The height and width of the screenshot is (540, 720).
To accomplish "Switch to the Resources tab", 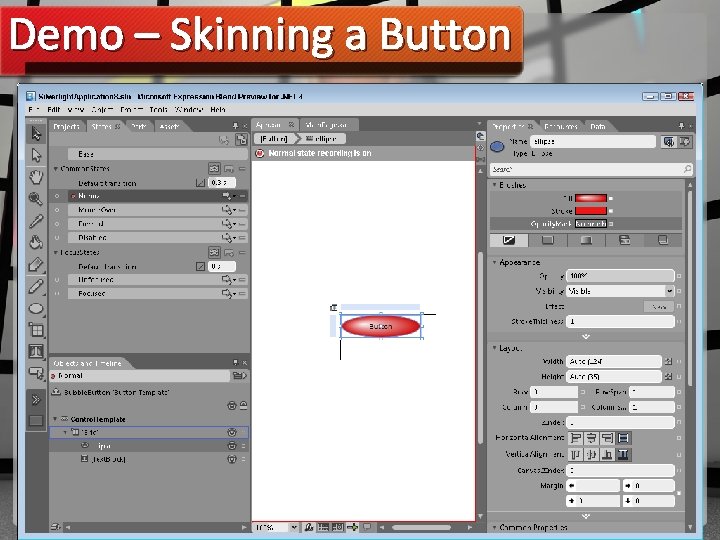I will click(x=561, y=126).
